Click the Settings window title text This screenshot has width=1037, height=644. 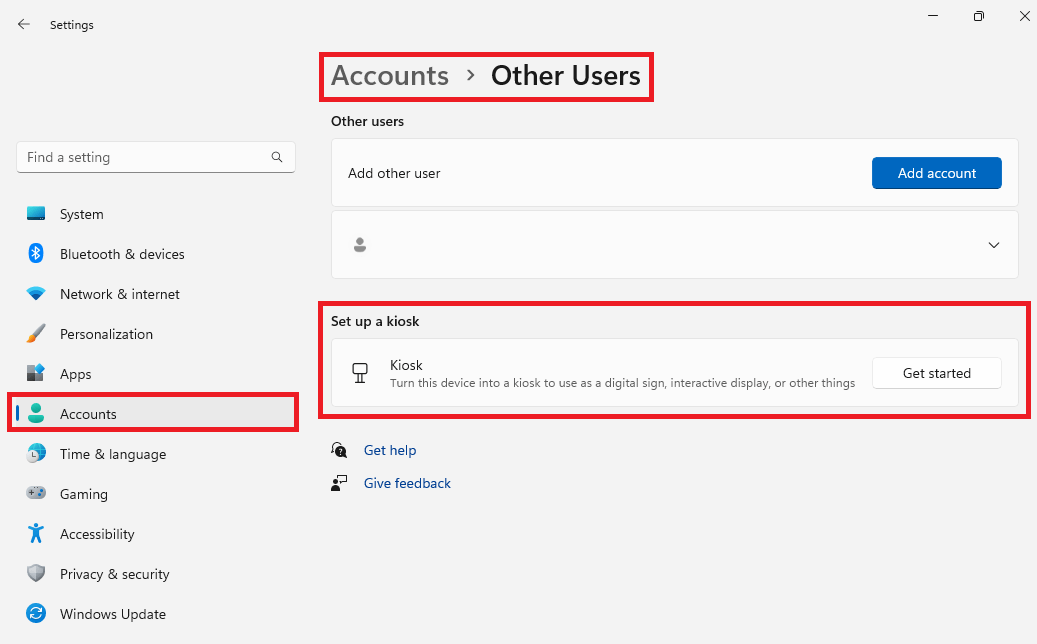point(71,25)
